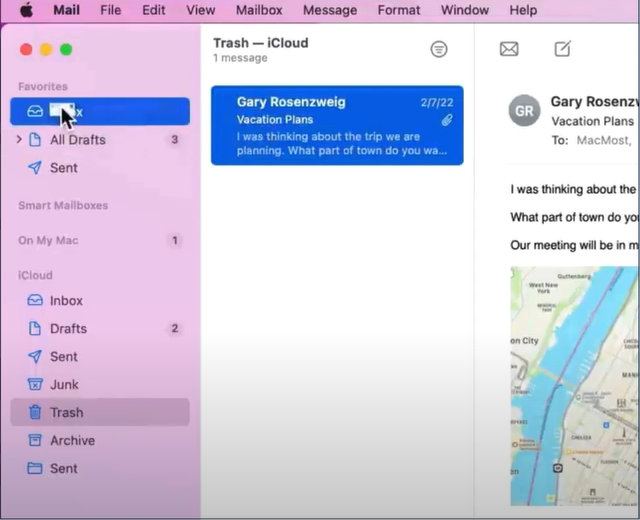The width and height of the screenshot is (640, 520).
Task: Click the Get New Mail envelope icon
Action: pos(509,49)
